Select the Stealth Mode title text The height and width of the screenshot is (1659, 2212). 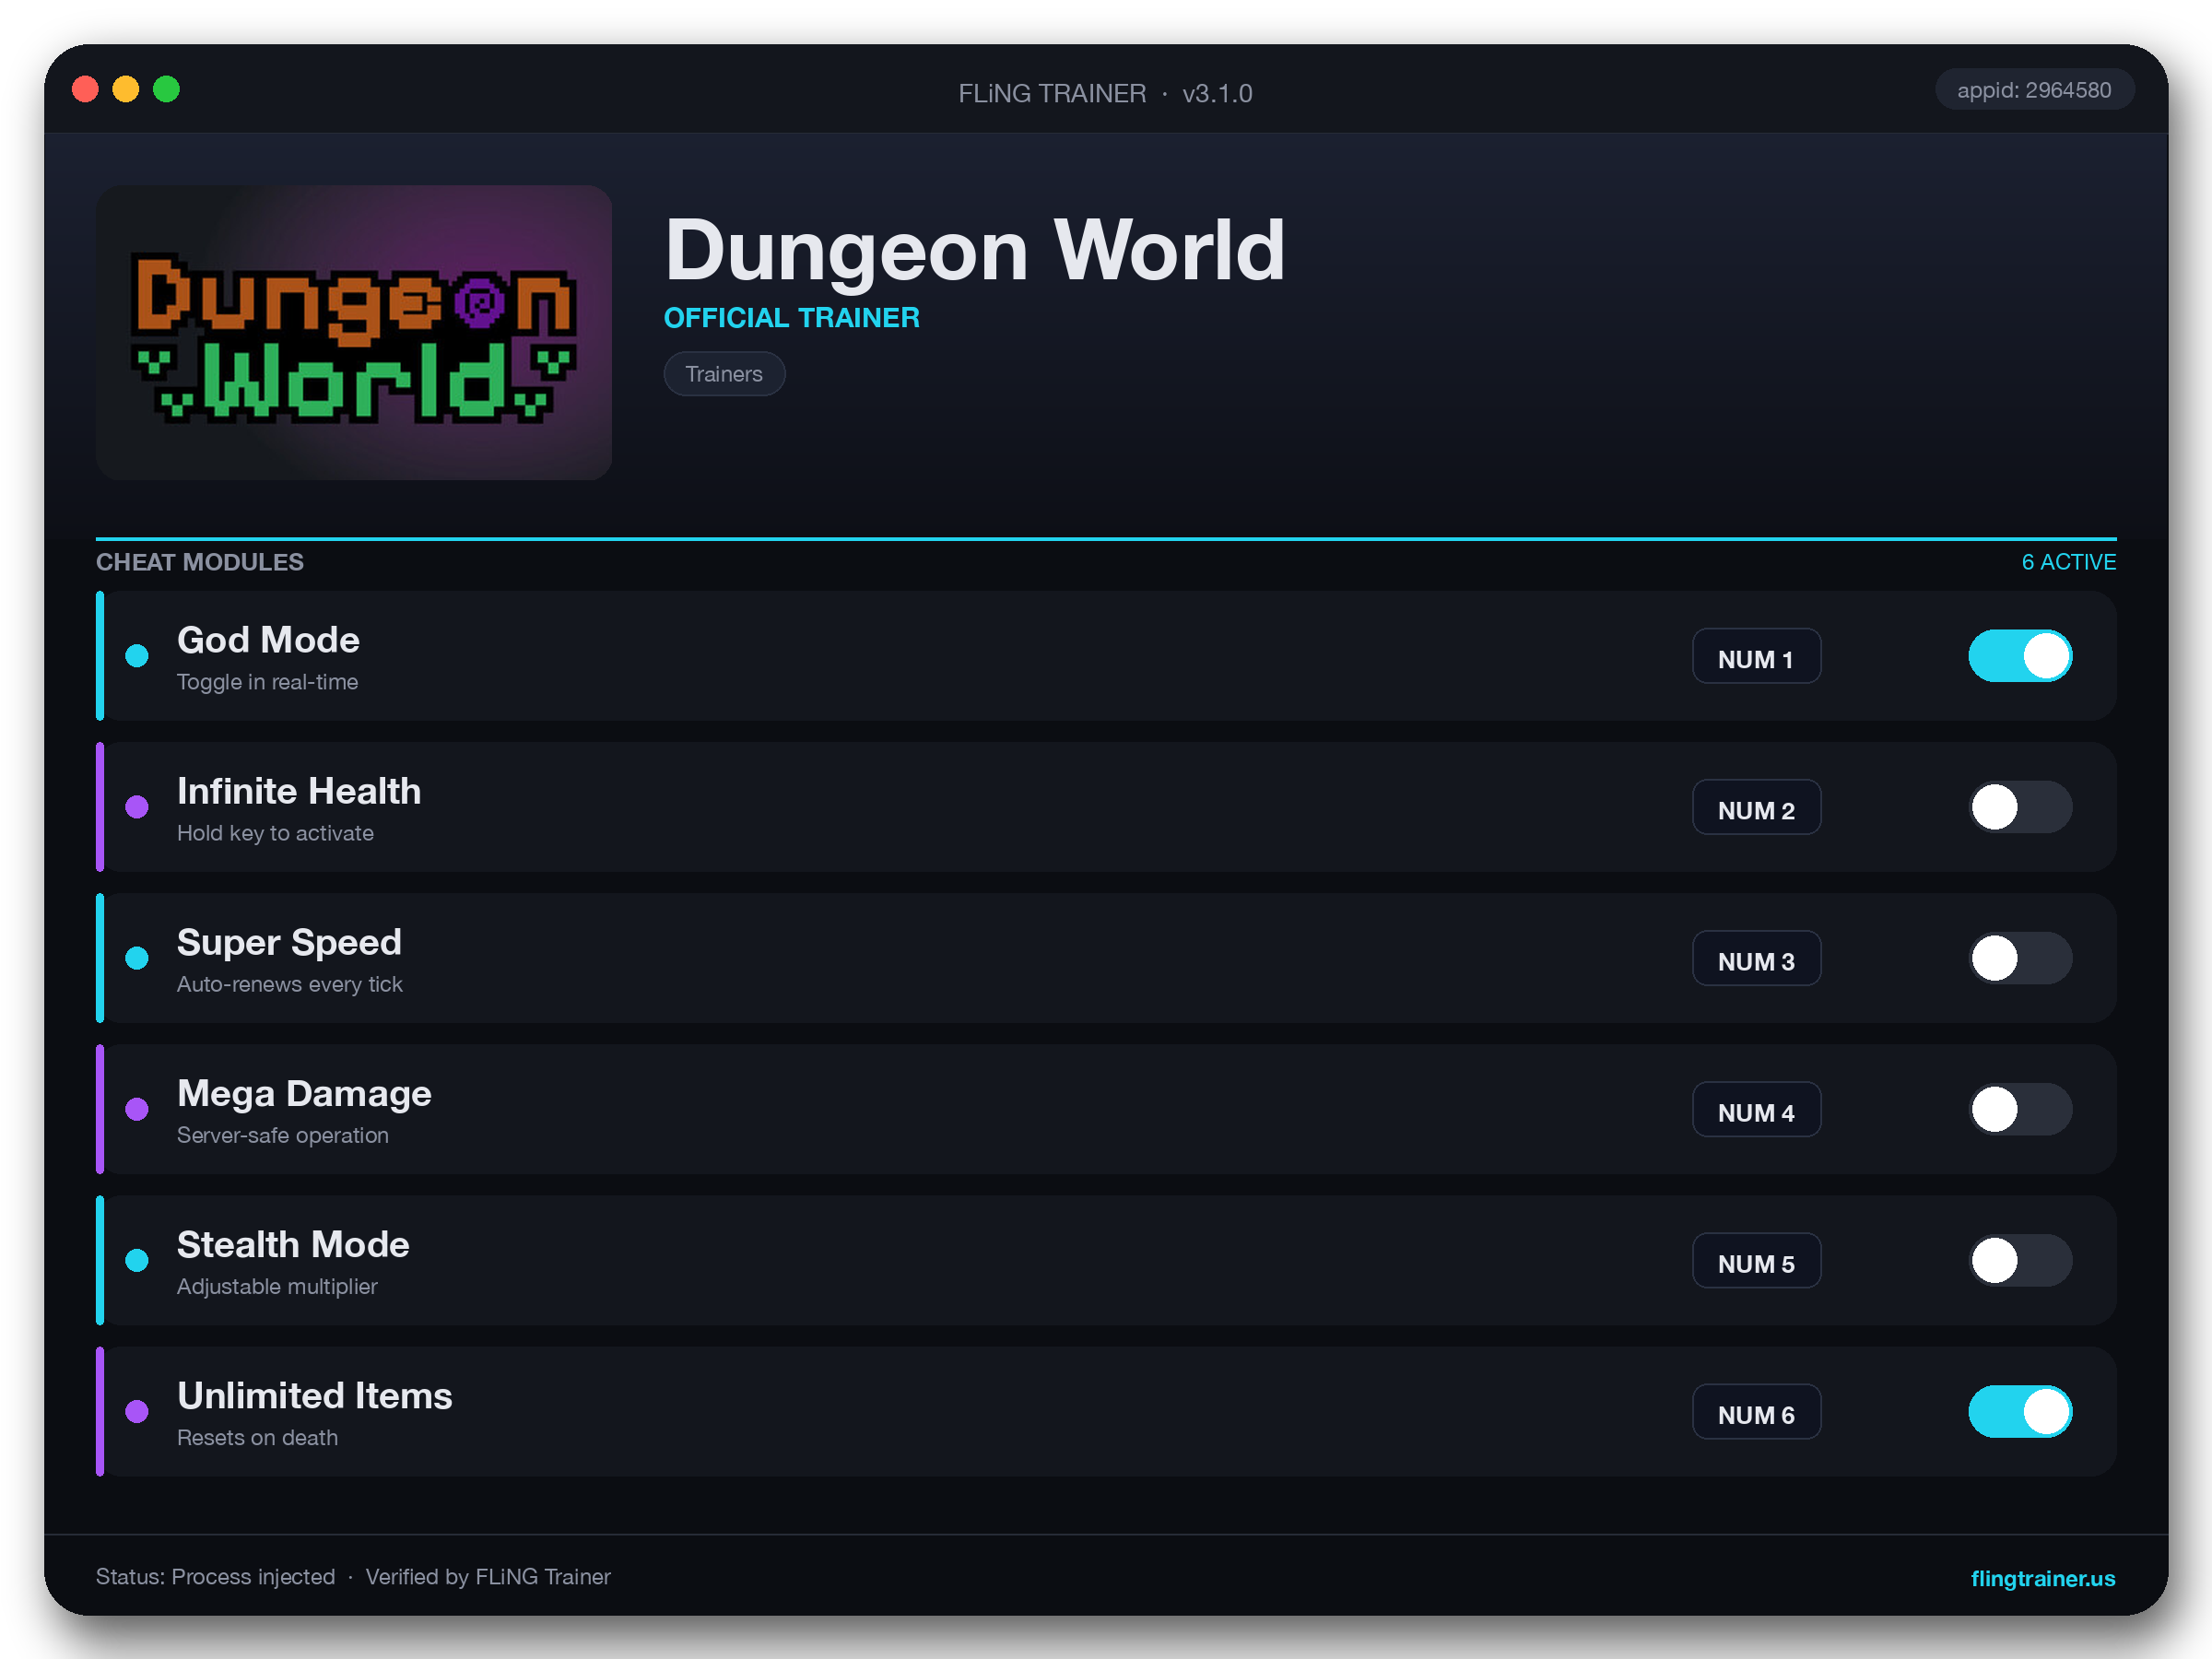293,1244
